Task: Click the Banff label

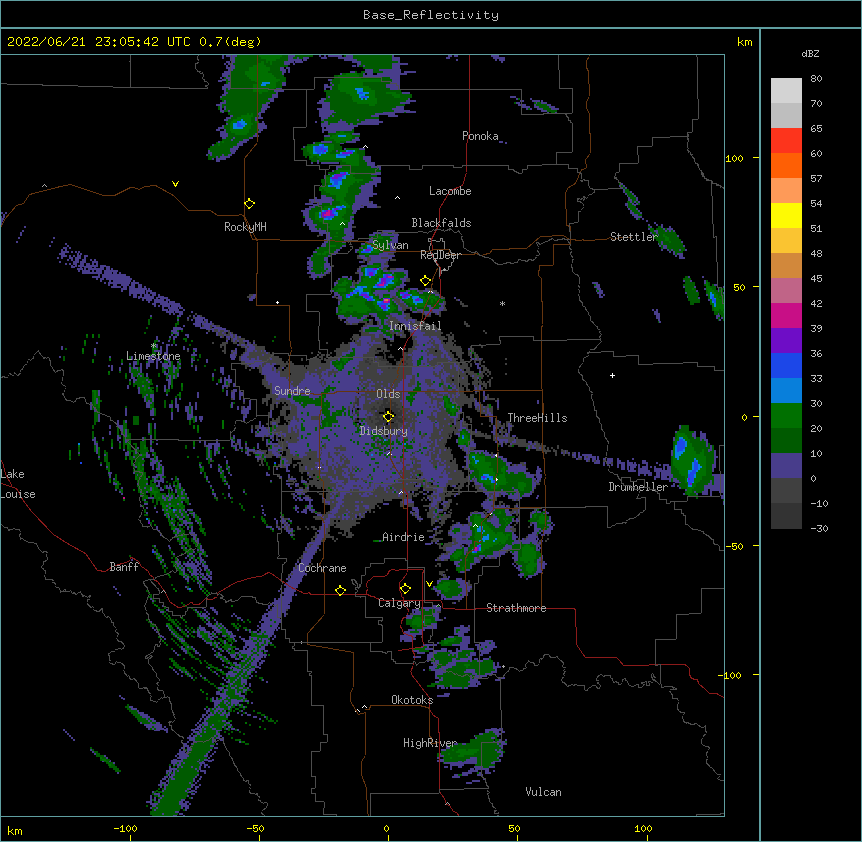Action: click(124, 567)
